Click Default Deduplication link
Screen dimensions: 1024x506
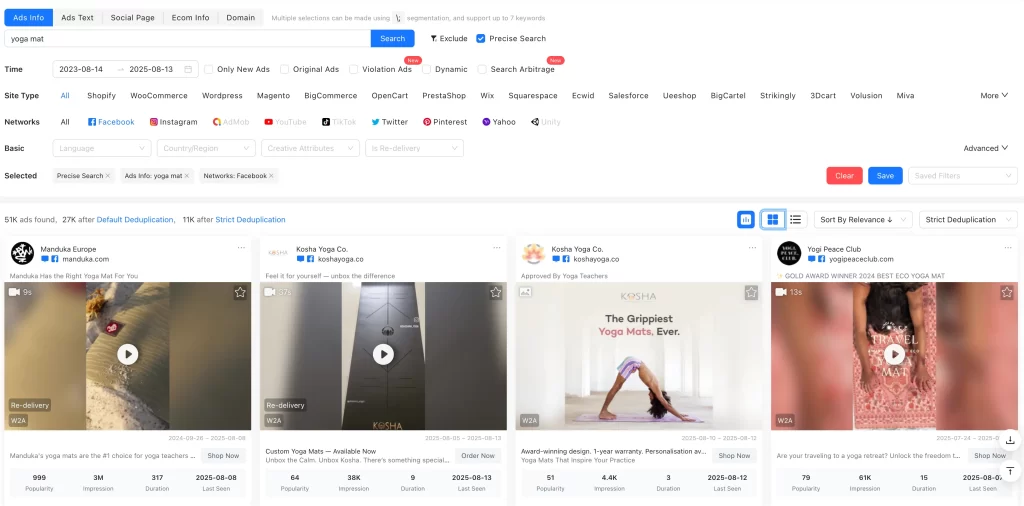point(135,220)
